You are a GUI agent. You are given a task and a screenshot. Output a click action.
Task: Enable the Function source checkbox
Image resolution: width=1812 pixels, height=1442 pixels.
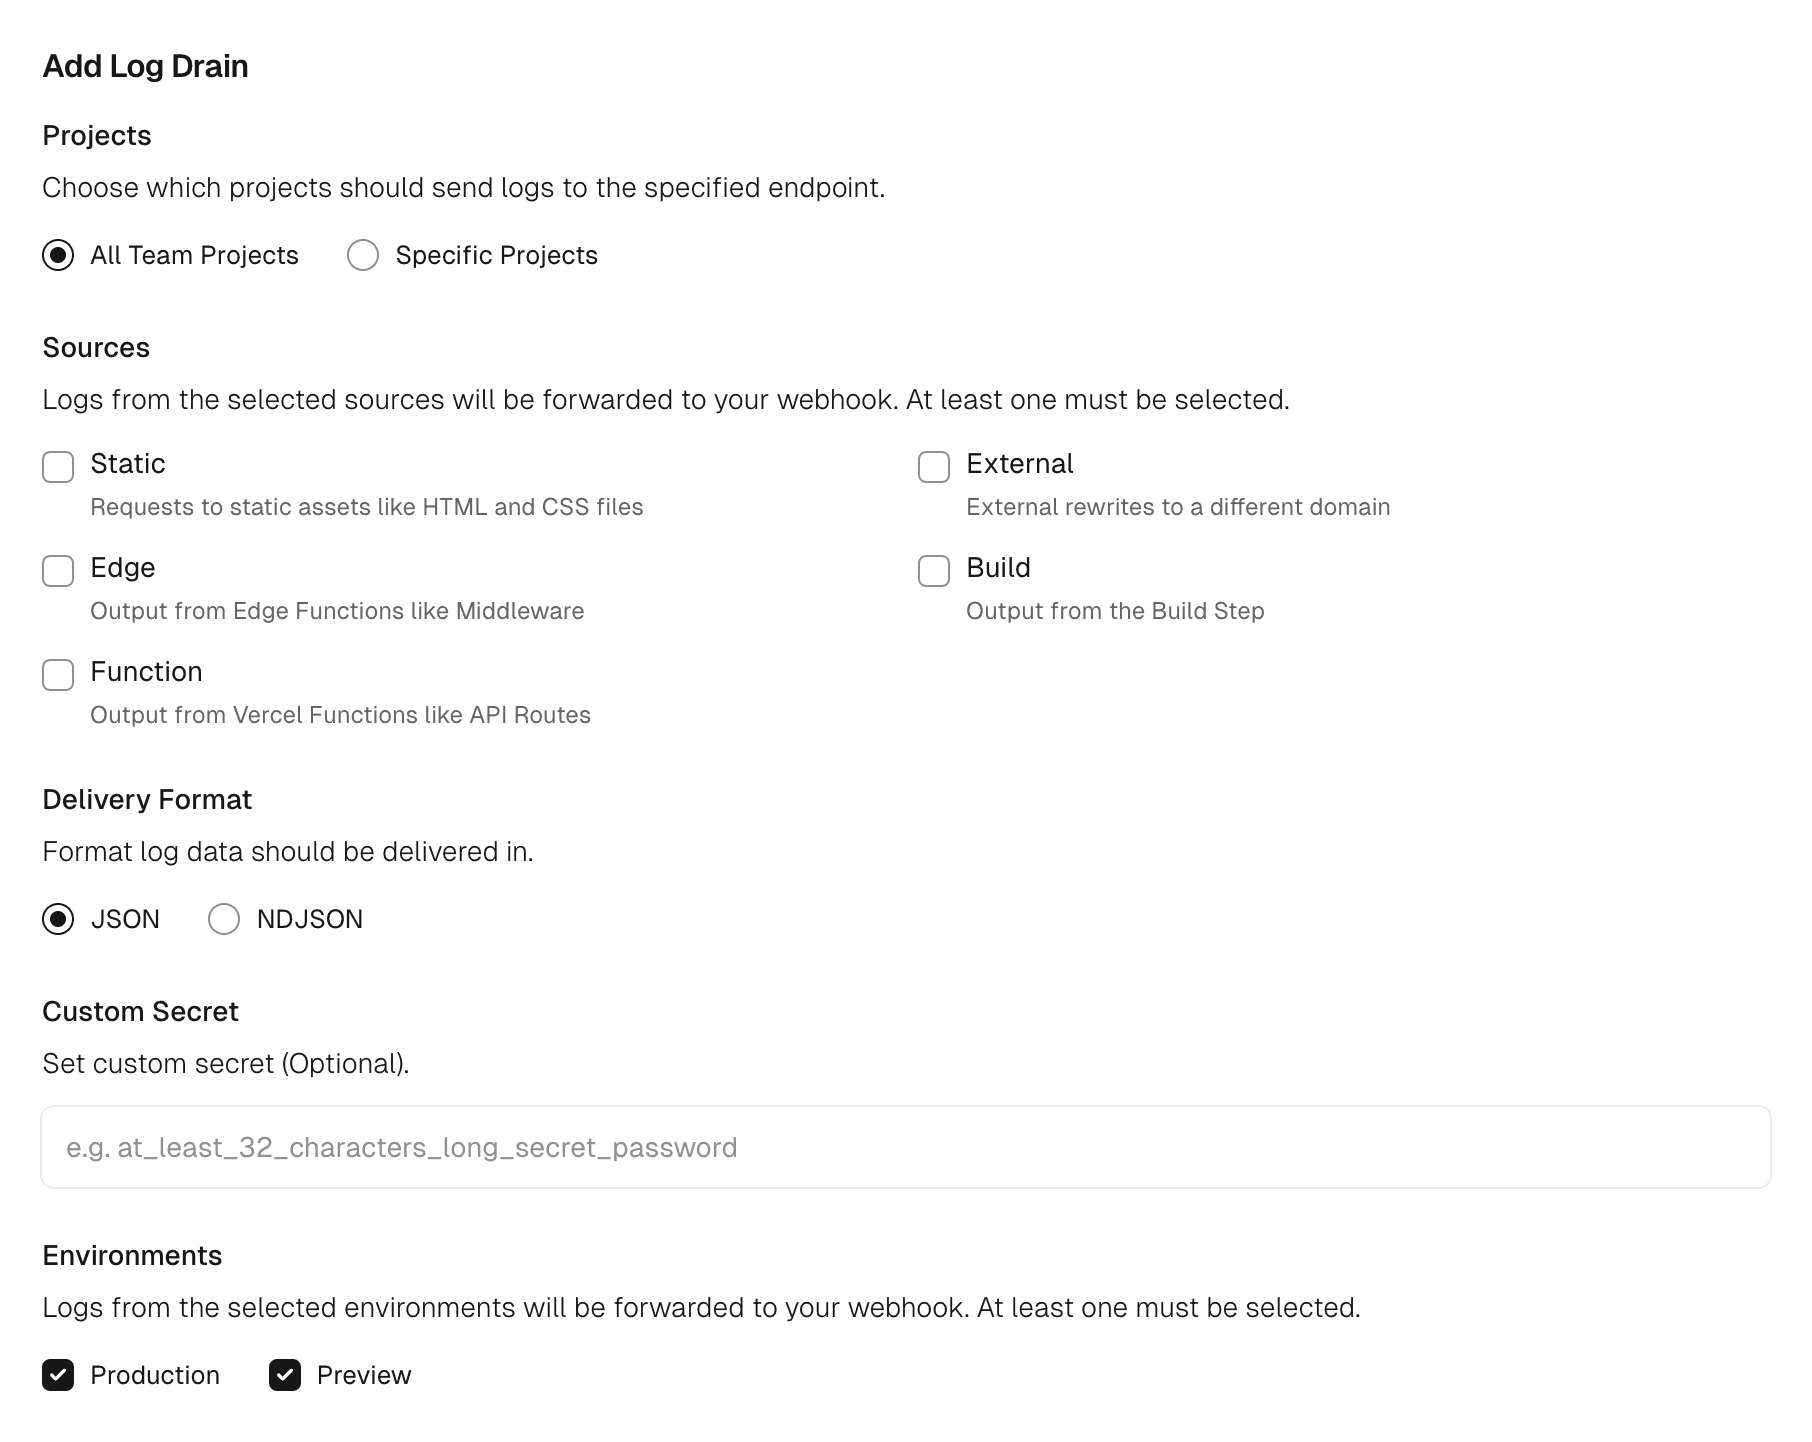[58, 675]
